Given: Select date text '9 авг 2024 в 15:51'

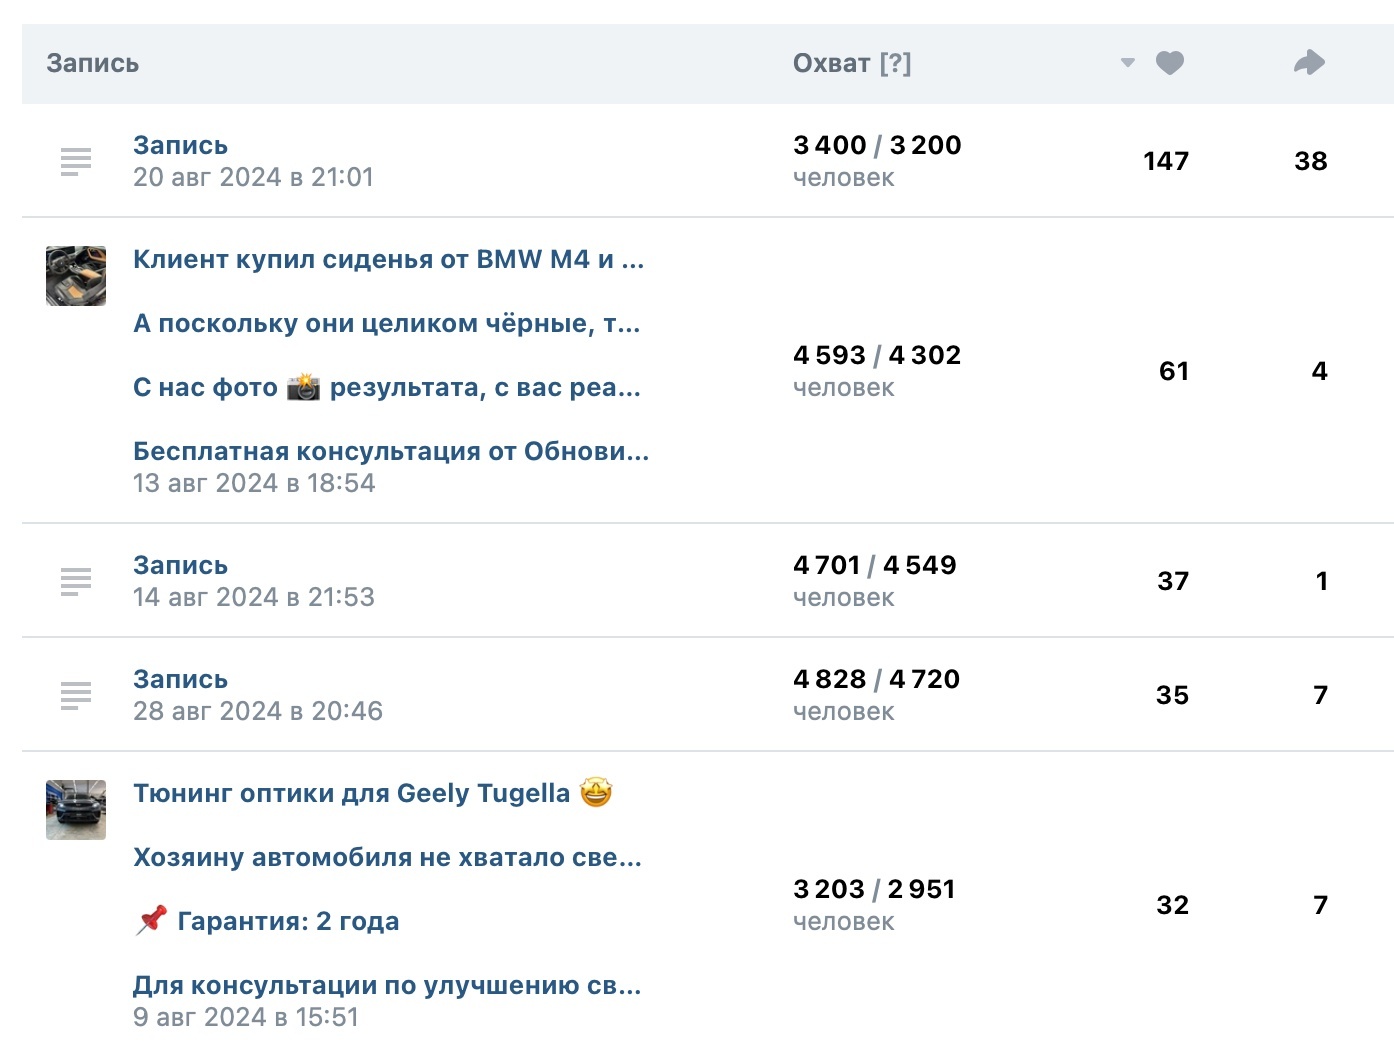Looking at the screenshot, I should pos(246,1017).
